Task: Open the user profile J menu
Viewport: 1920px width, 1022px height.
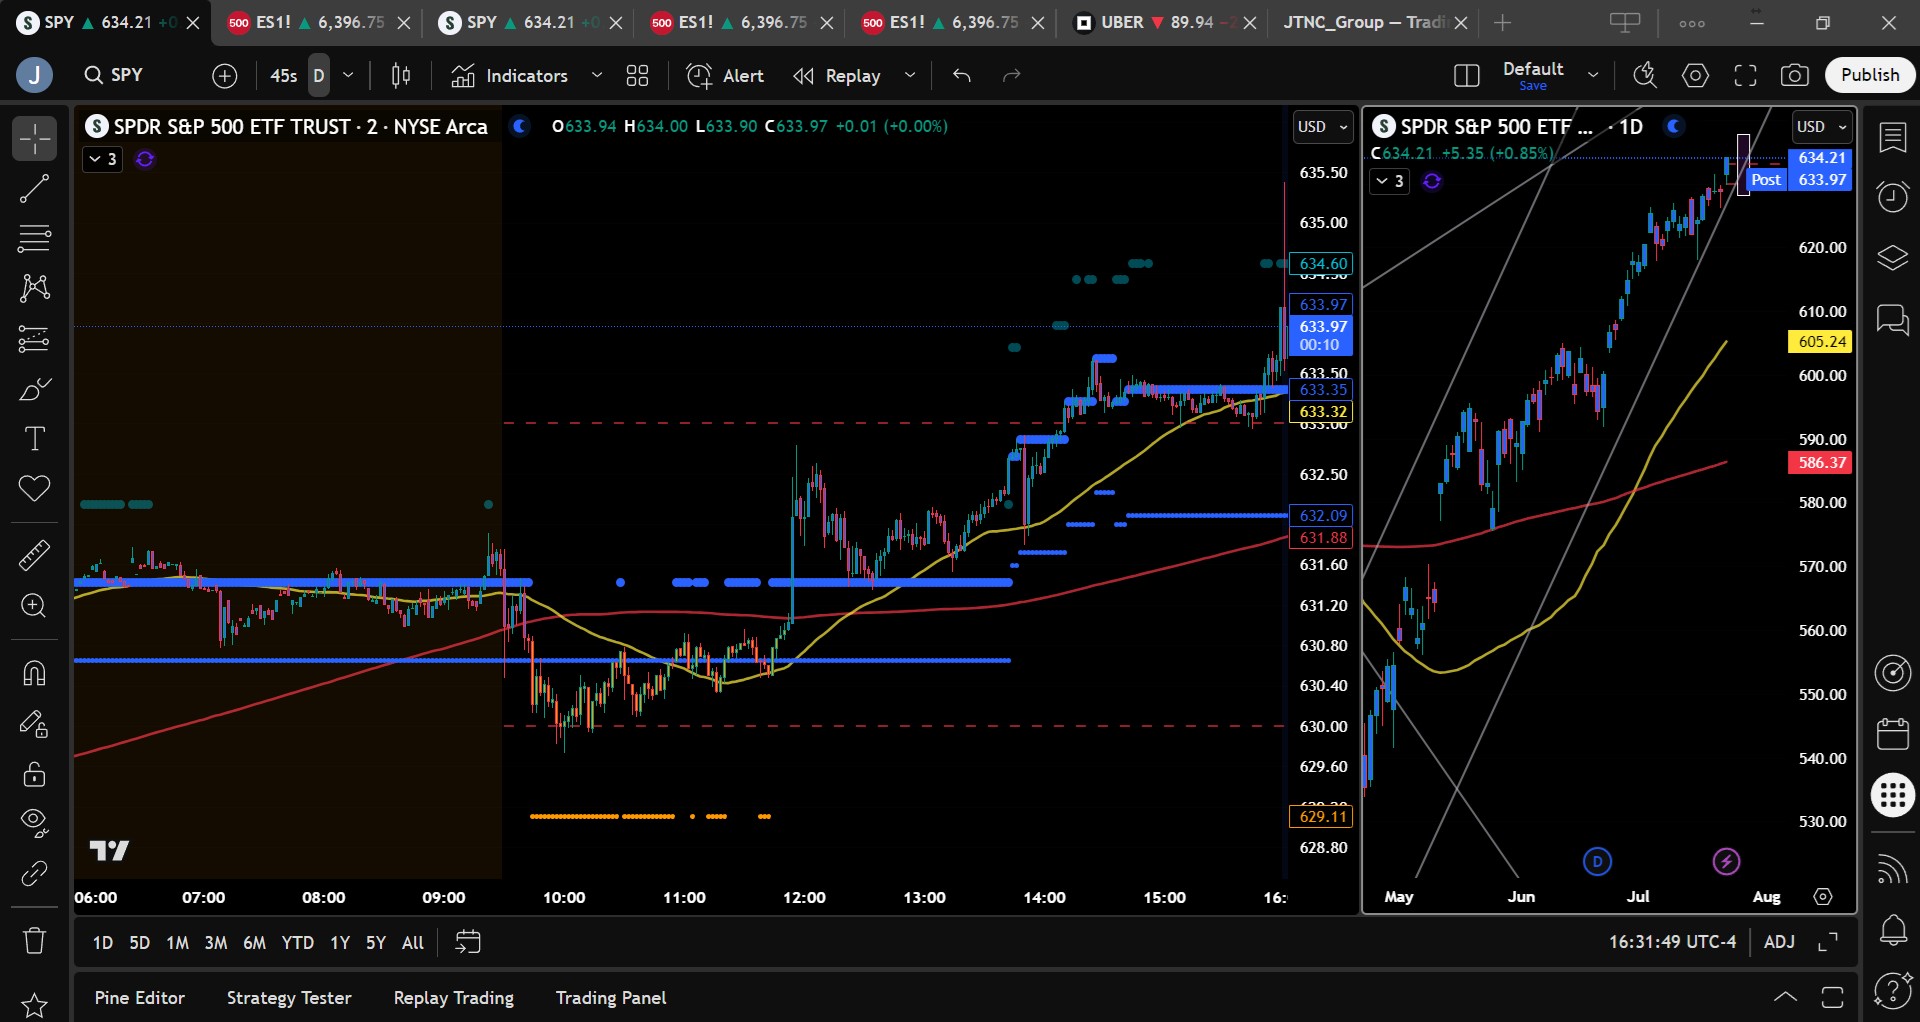Action: 34,75
